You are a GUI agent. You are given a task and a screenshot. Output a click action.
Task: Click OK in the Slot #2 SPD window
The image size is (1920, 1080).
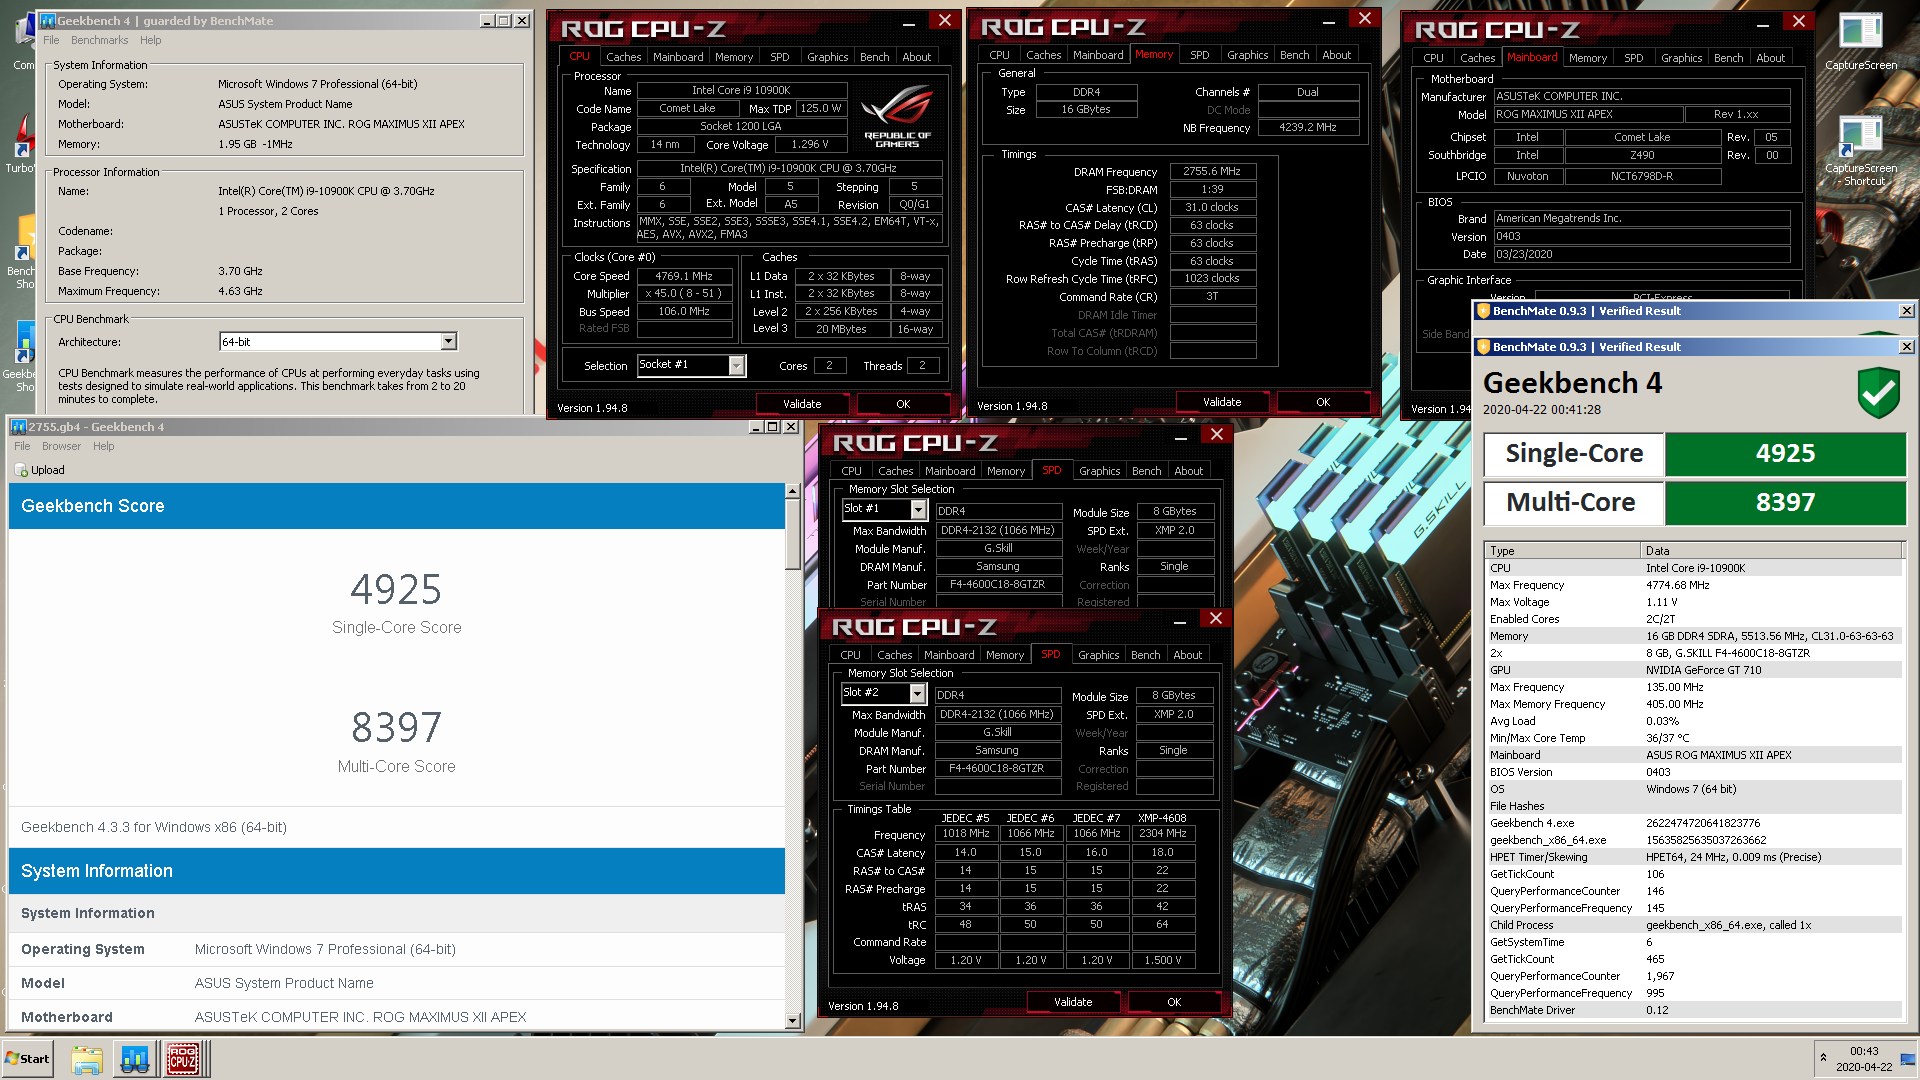(x=1174, y=1002)
